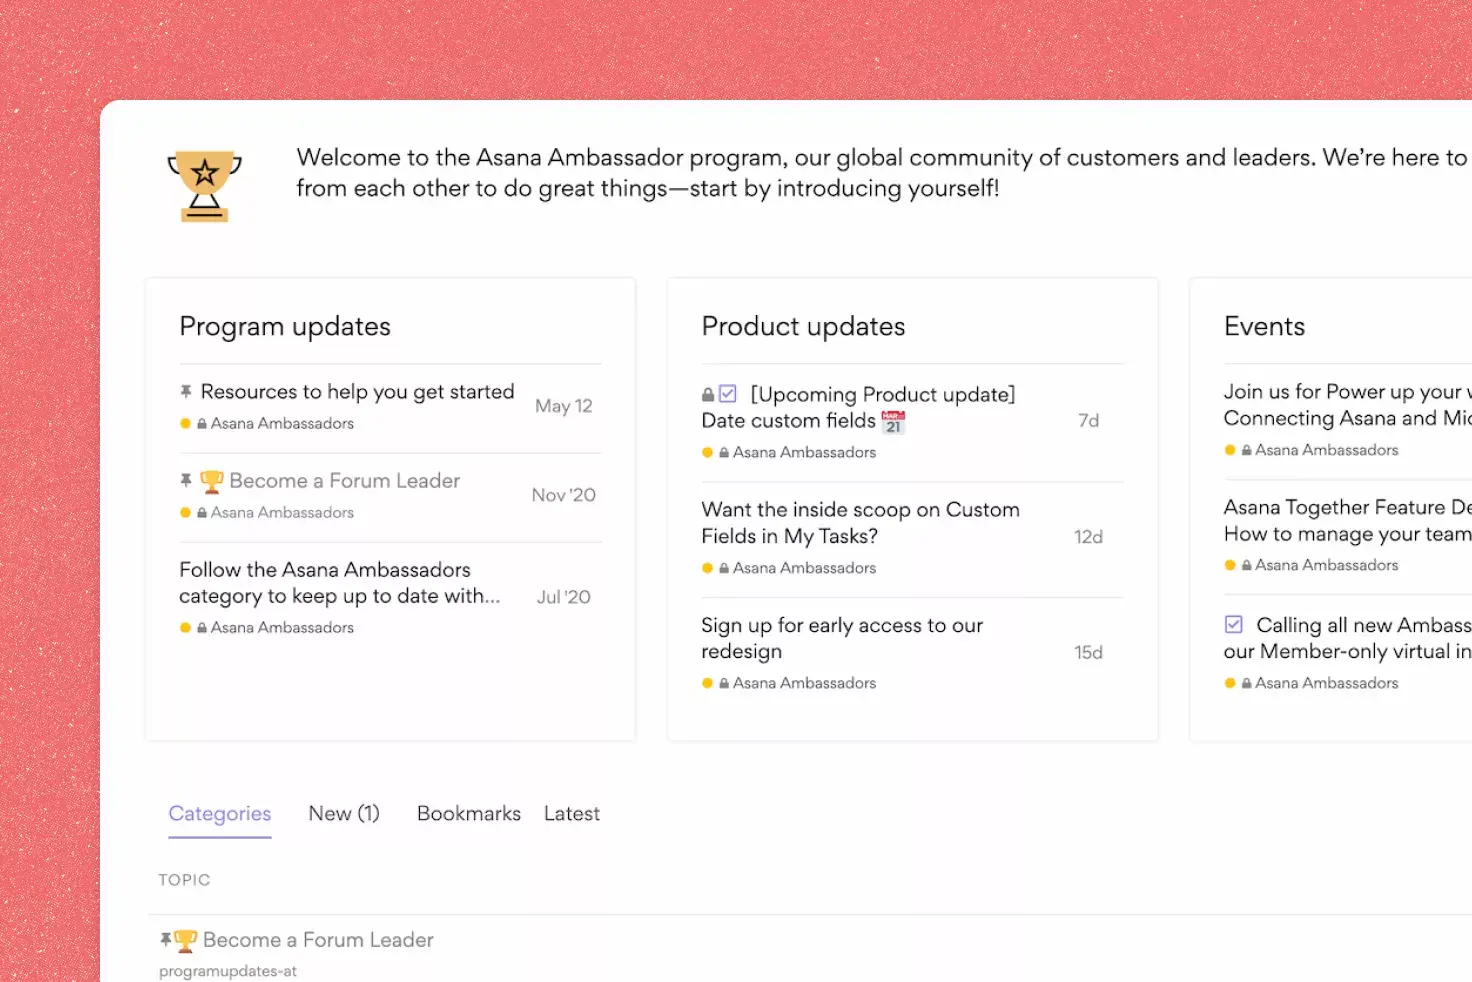Click the checkbox icon before Upcoming Product update
This screenshot has height=982, width=1472.
[728, 394]
